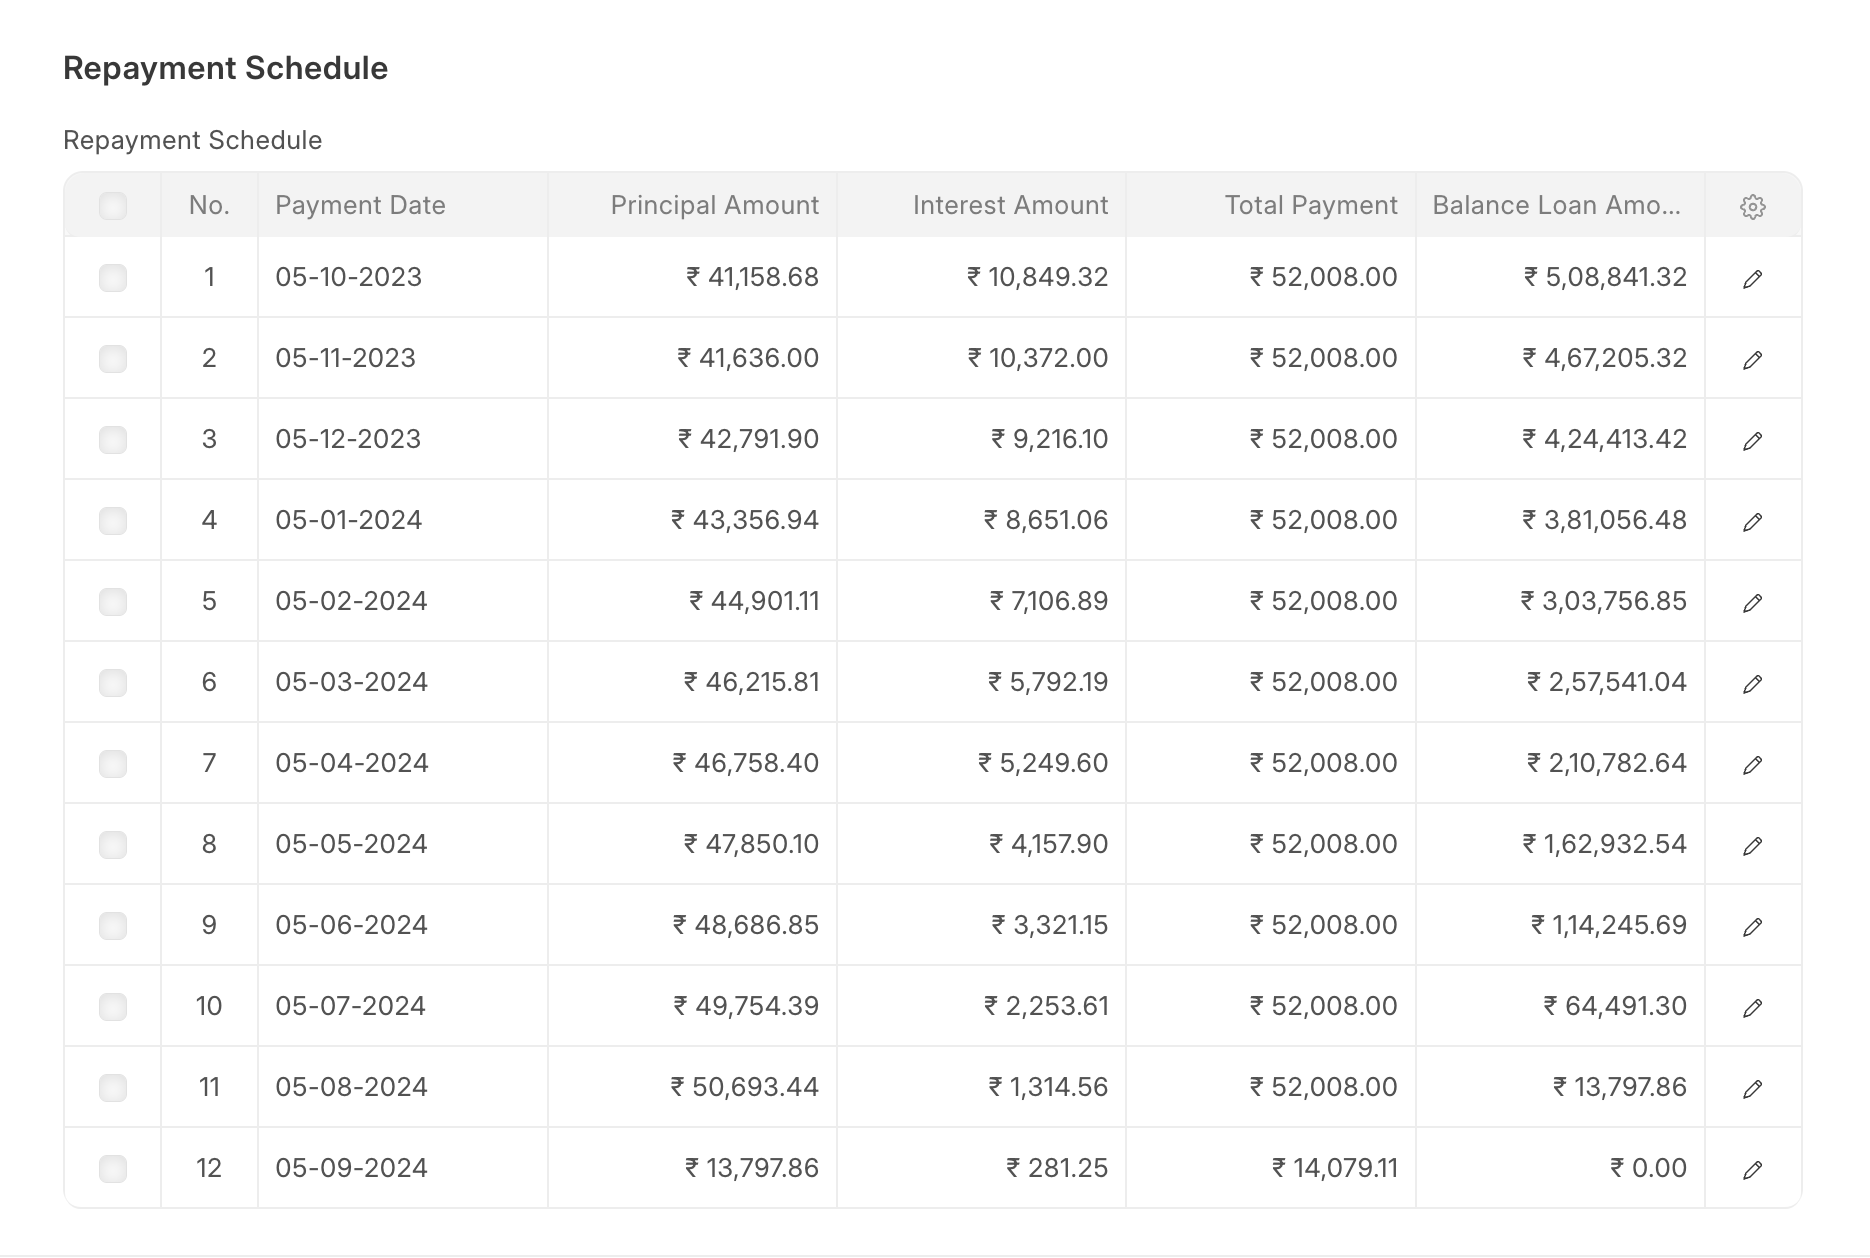The image size is (1870, 1258).
Task: Expand the truncated Balance Loan Amount column
Action: pos(1559,205)
